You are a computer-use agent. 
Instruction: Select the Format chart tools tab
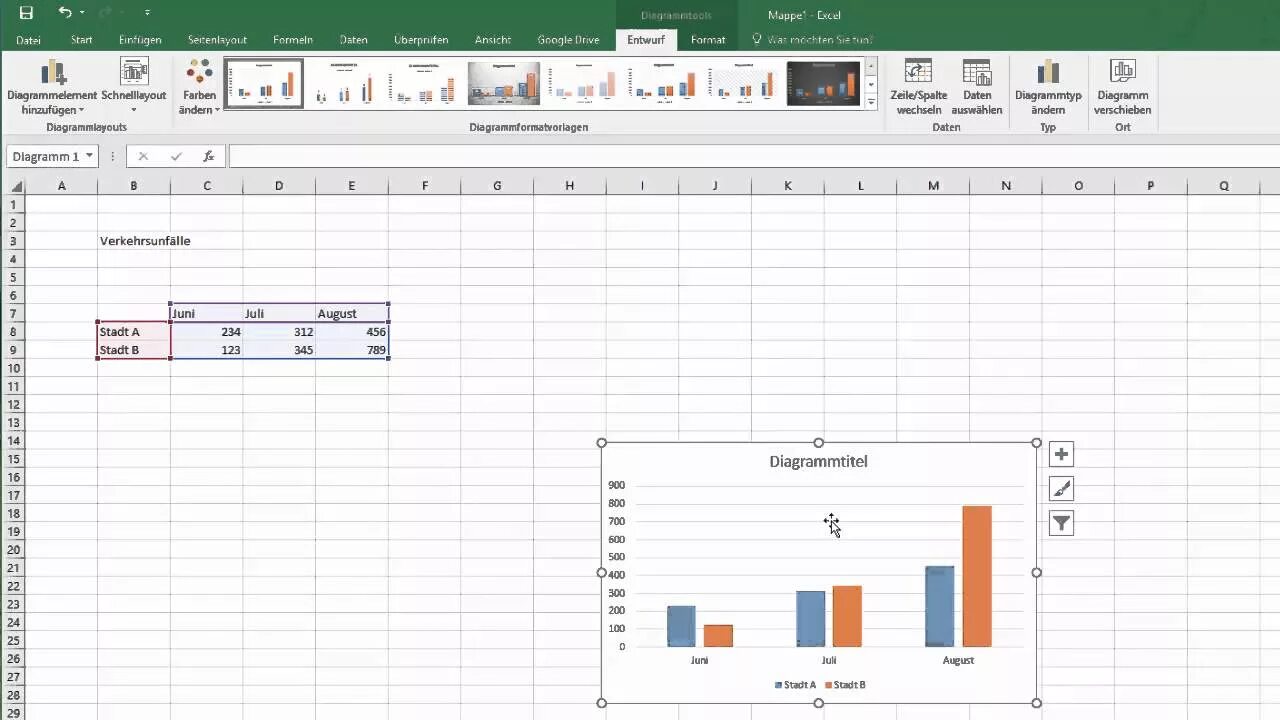[x=708, y=40]
